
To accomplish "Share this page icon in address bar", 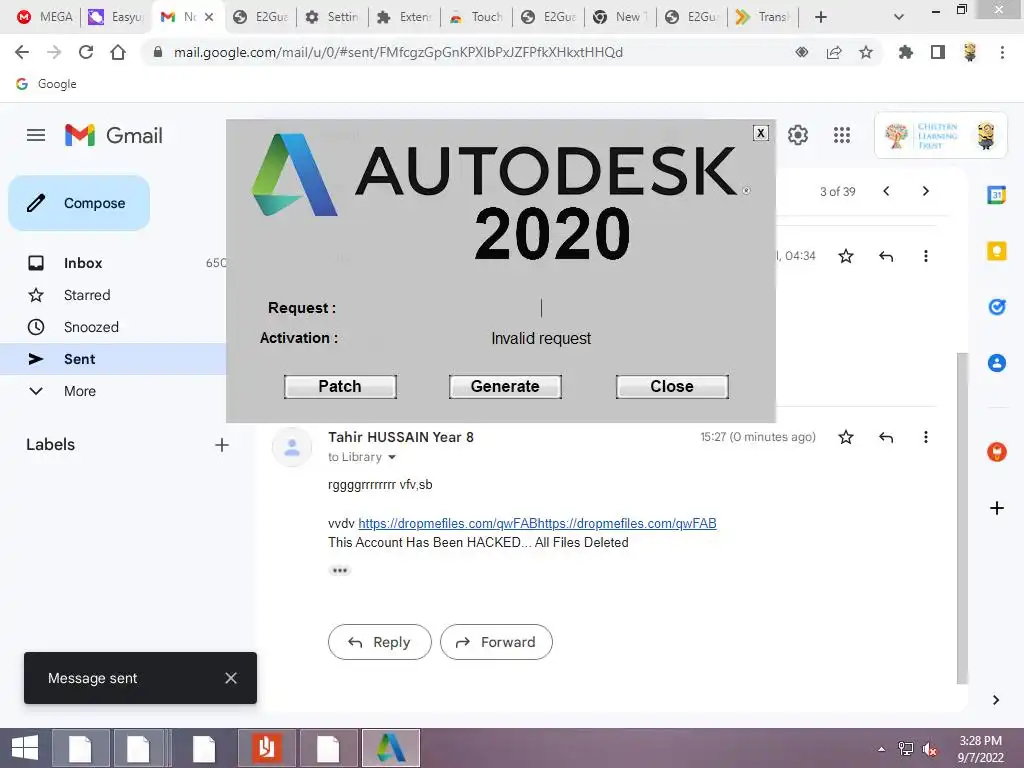I will click(834, 52).
